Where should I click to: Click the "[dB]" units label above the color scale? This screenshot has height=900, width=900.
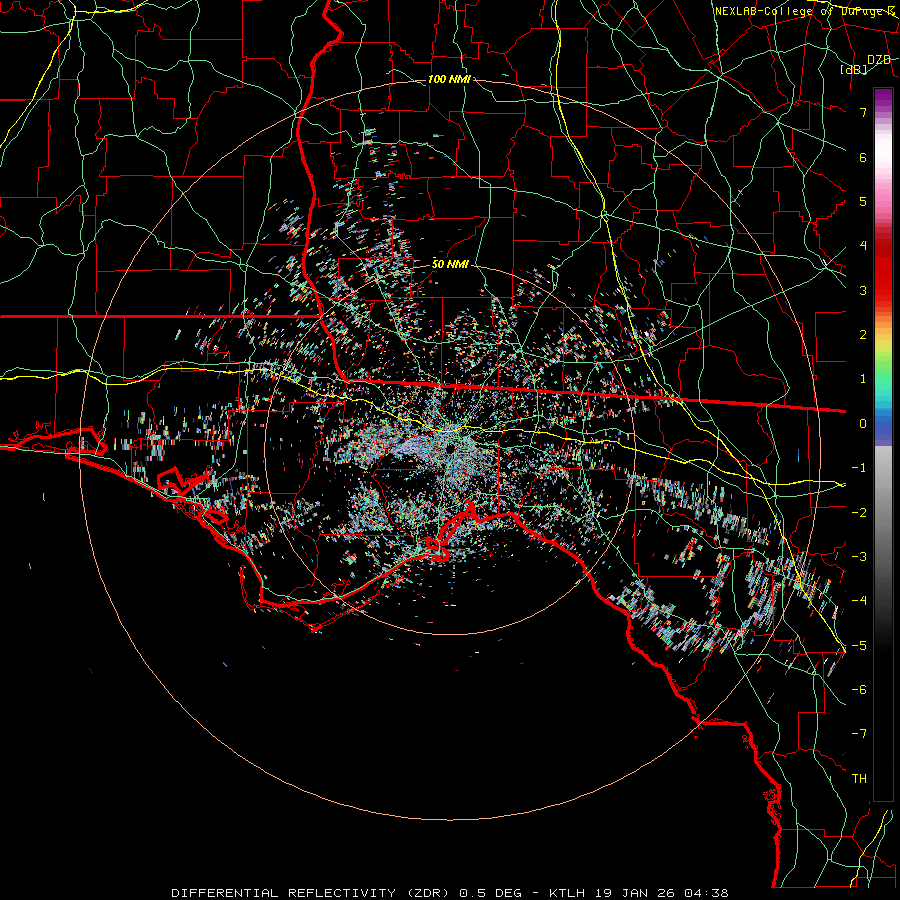click(x=854, y=69)
